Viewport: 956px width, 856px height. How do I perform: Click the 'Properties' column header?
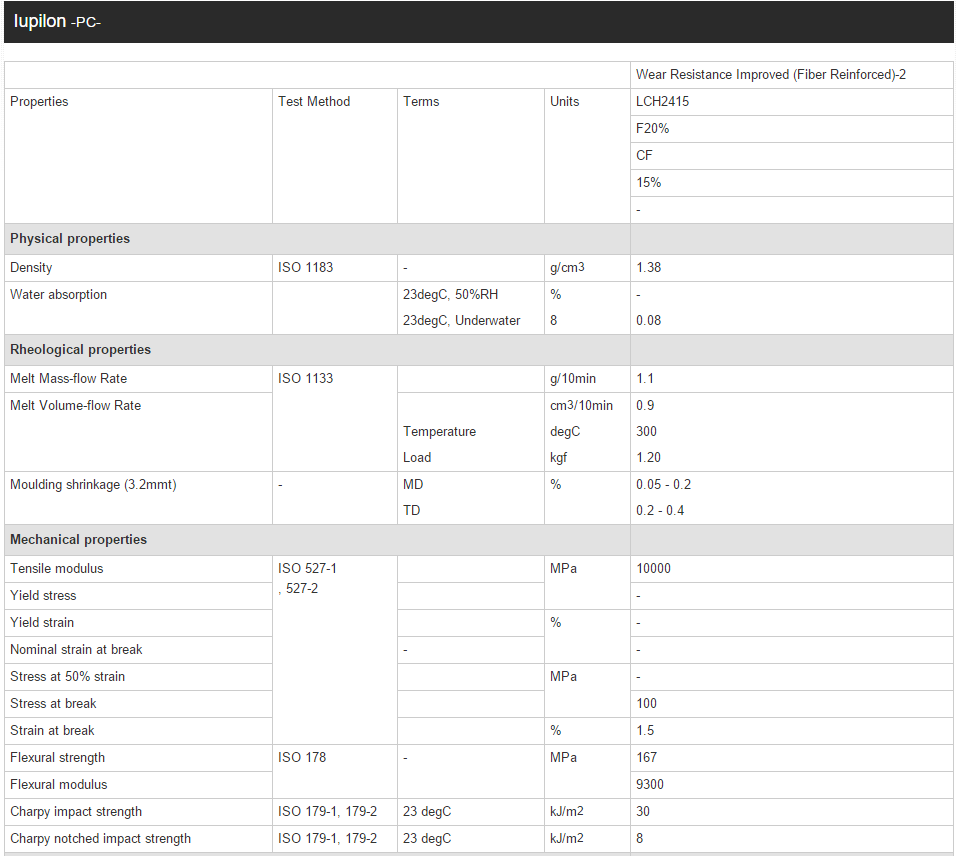click(39, 101)
